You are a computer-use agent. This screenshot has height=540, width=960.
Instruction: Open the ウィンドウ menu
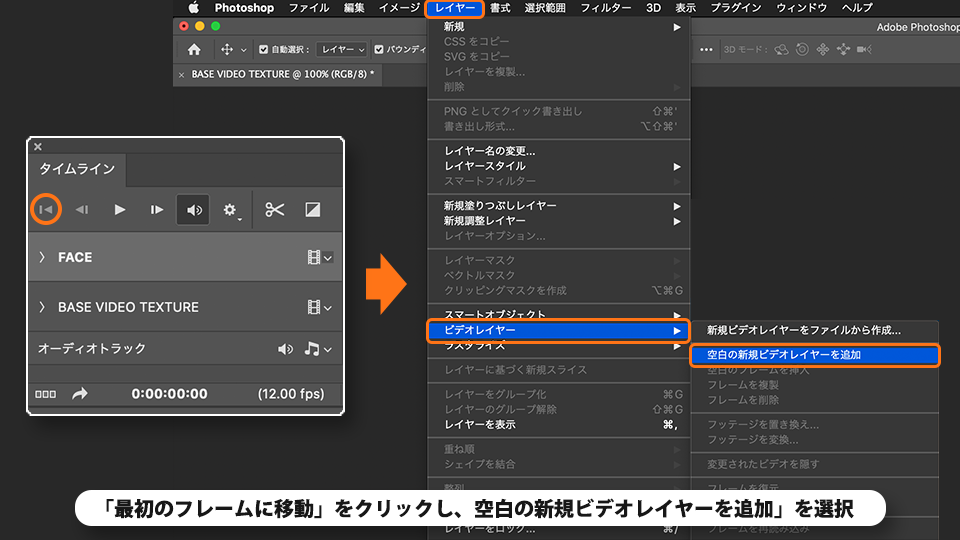(801, 8)
